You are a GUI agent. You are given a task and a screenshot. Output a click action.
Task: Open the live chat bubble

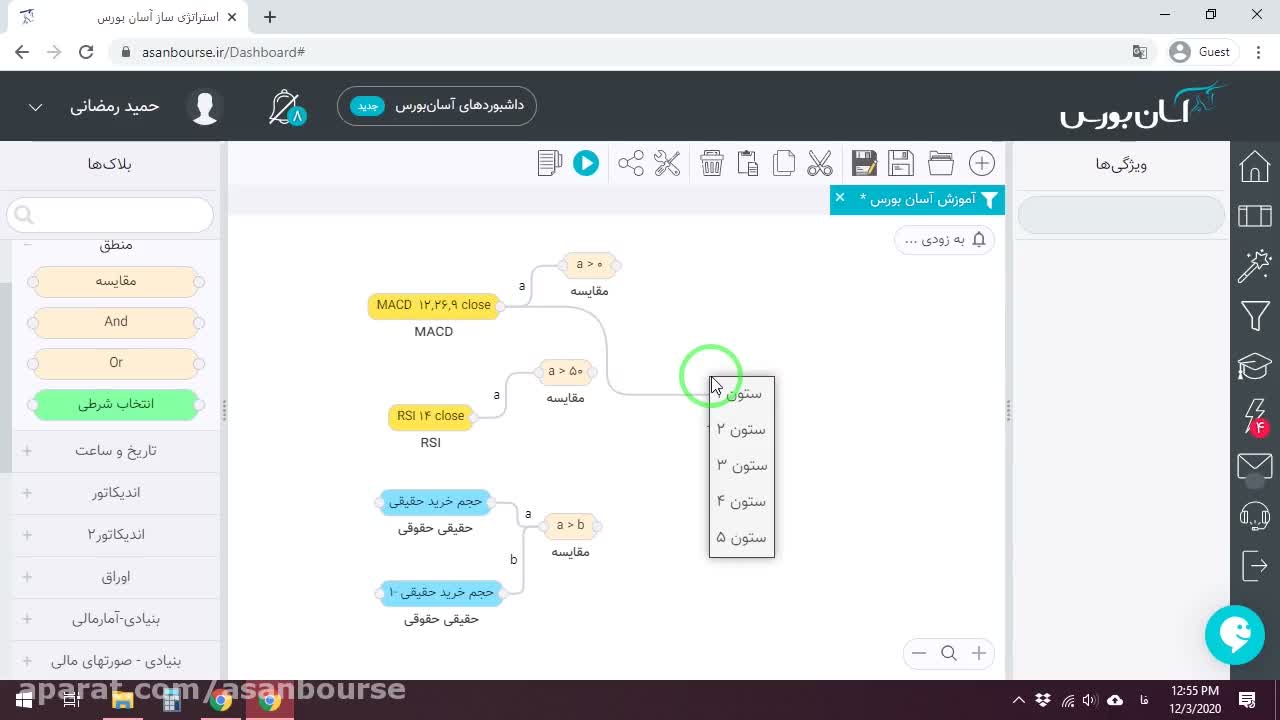point(1235,635)
